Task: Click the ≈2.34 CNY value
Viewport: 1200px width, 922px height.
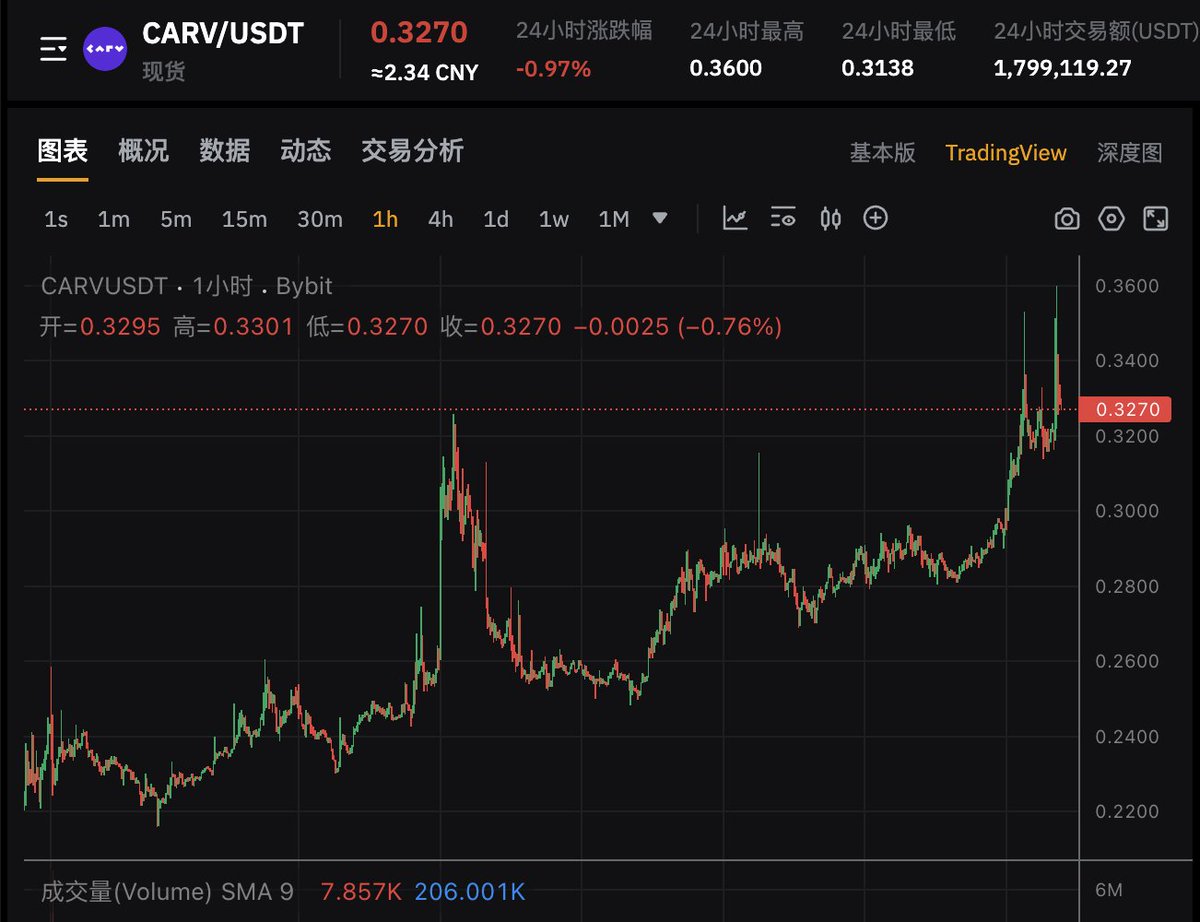Action: 424,72
